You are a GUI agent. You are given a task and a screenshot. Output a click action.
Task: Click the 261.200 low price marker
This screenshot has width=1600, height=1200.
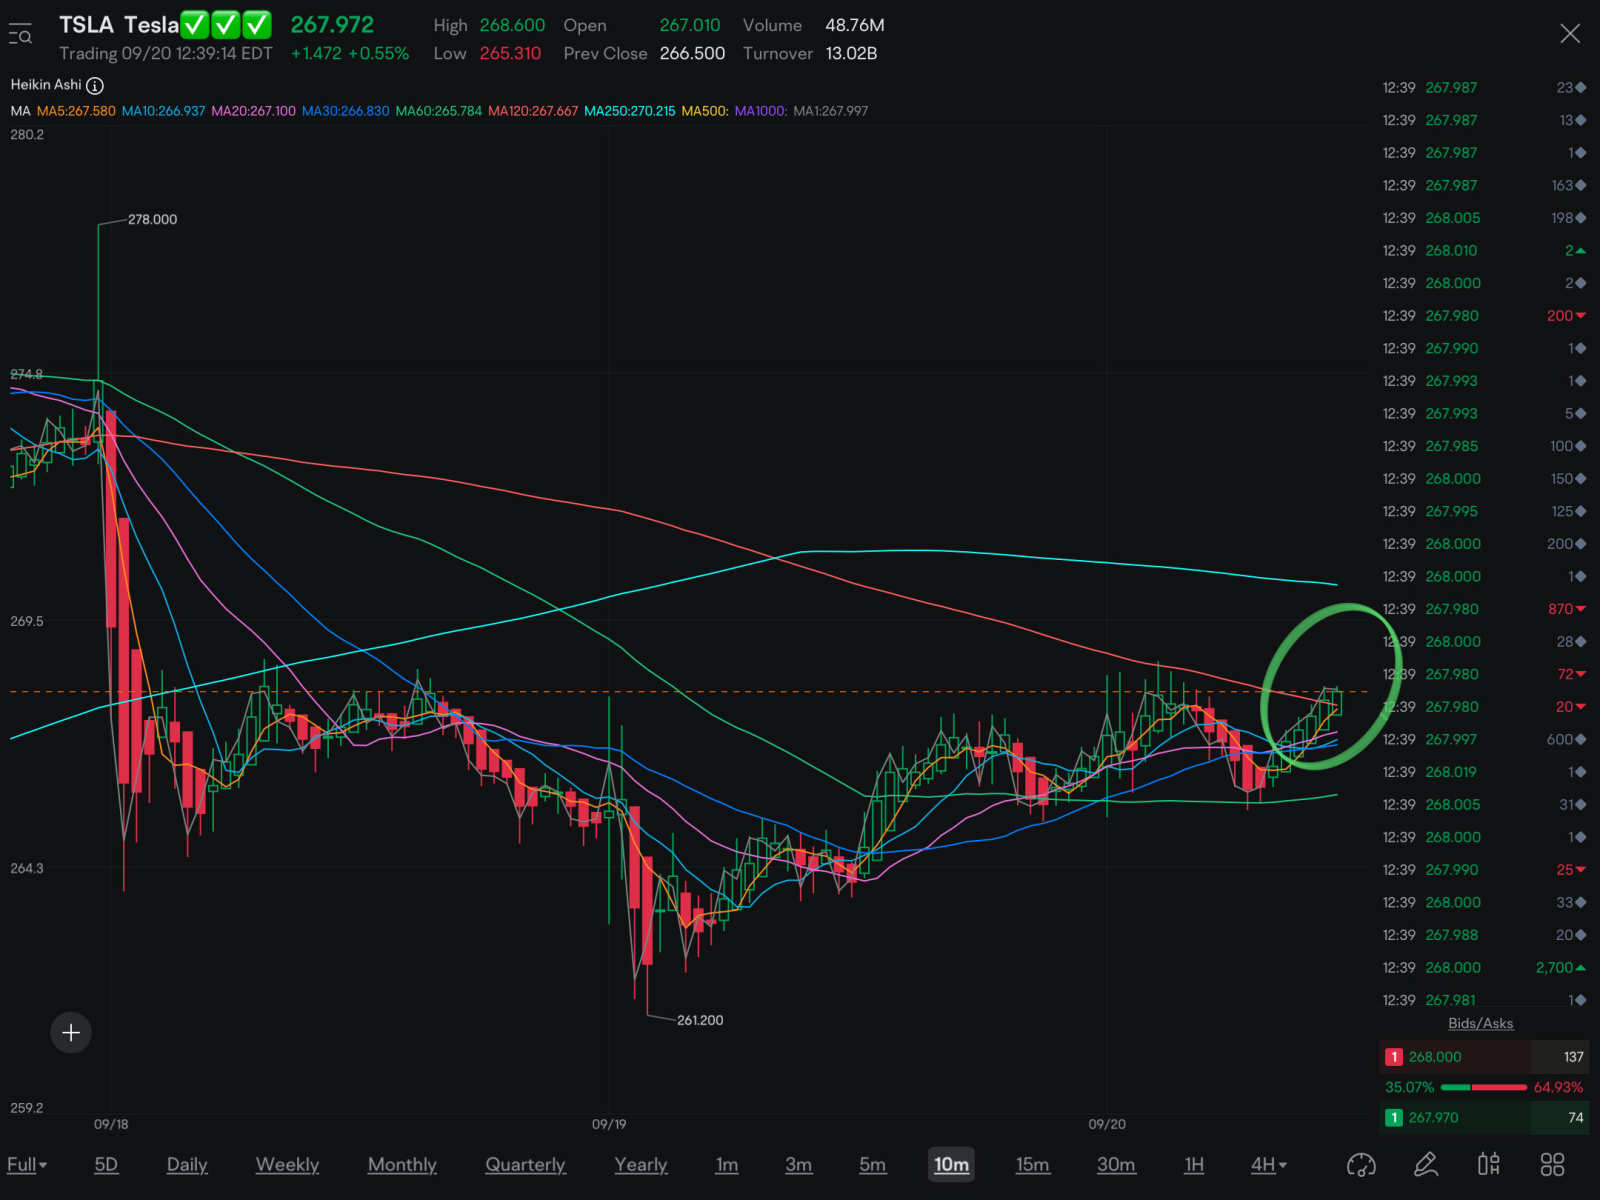(700, 1020)
